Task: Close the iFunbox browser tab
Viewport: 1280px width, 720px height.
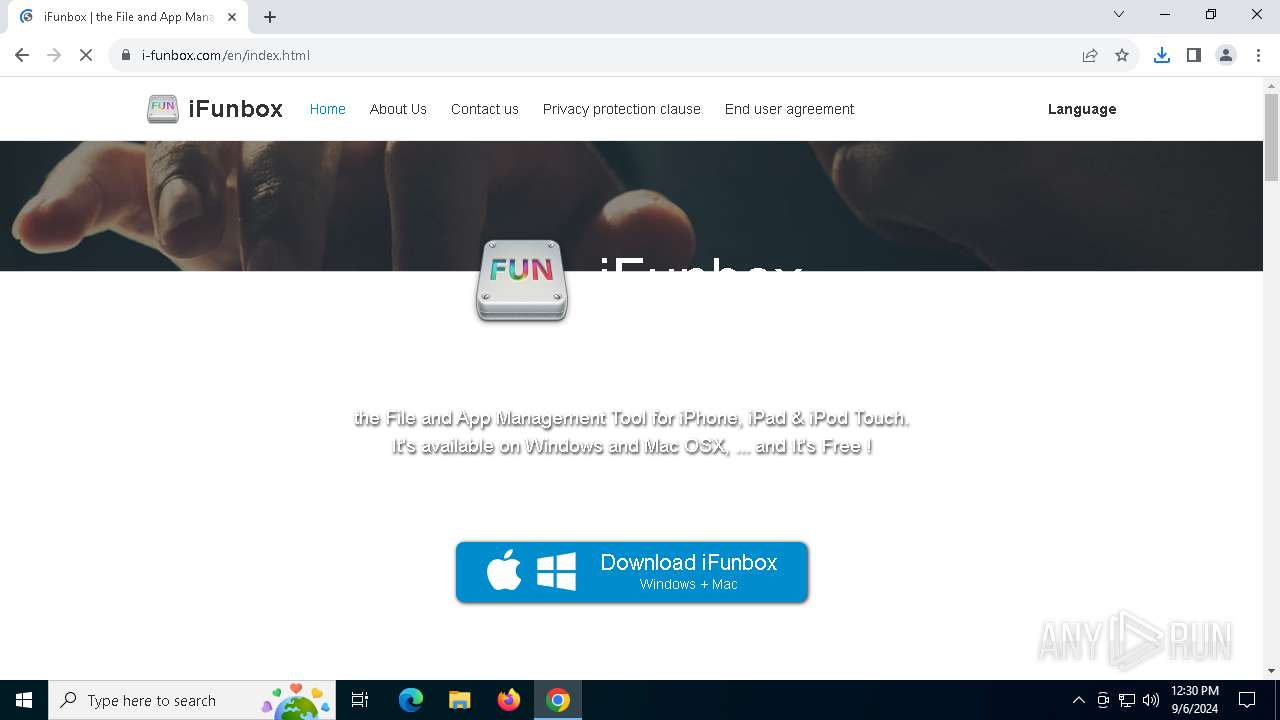Action: 232,17
